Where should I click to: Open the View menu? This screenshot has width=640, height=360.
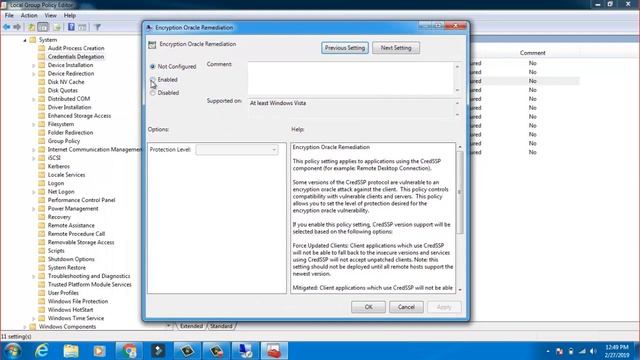[51, 16]
